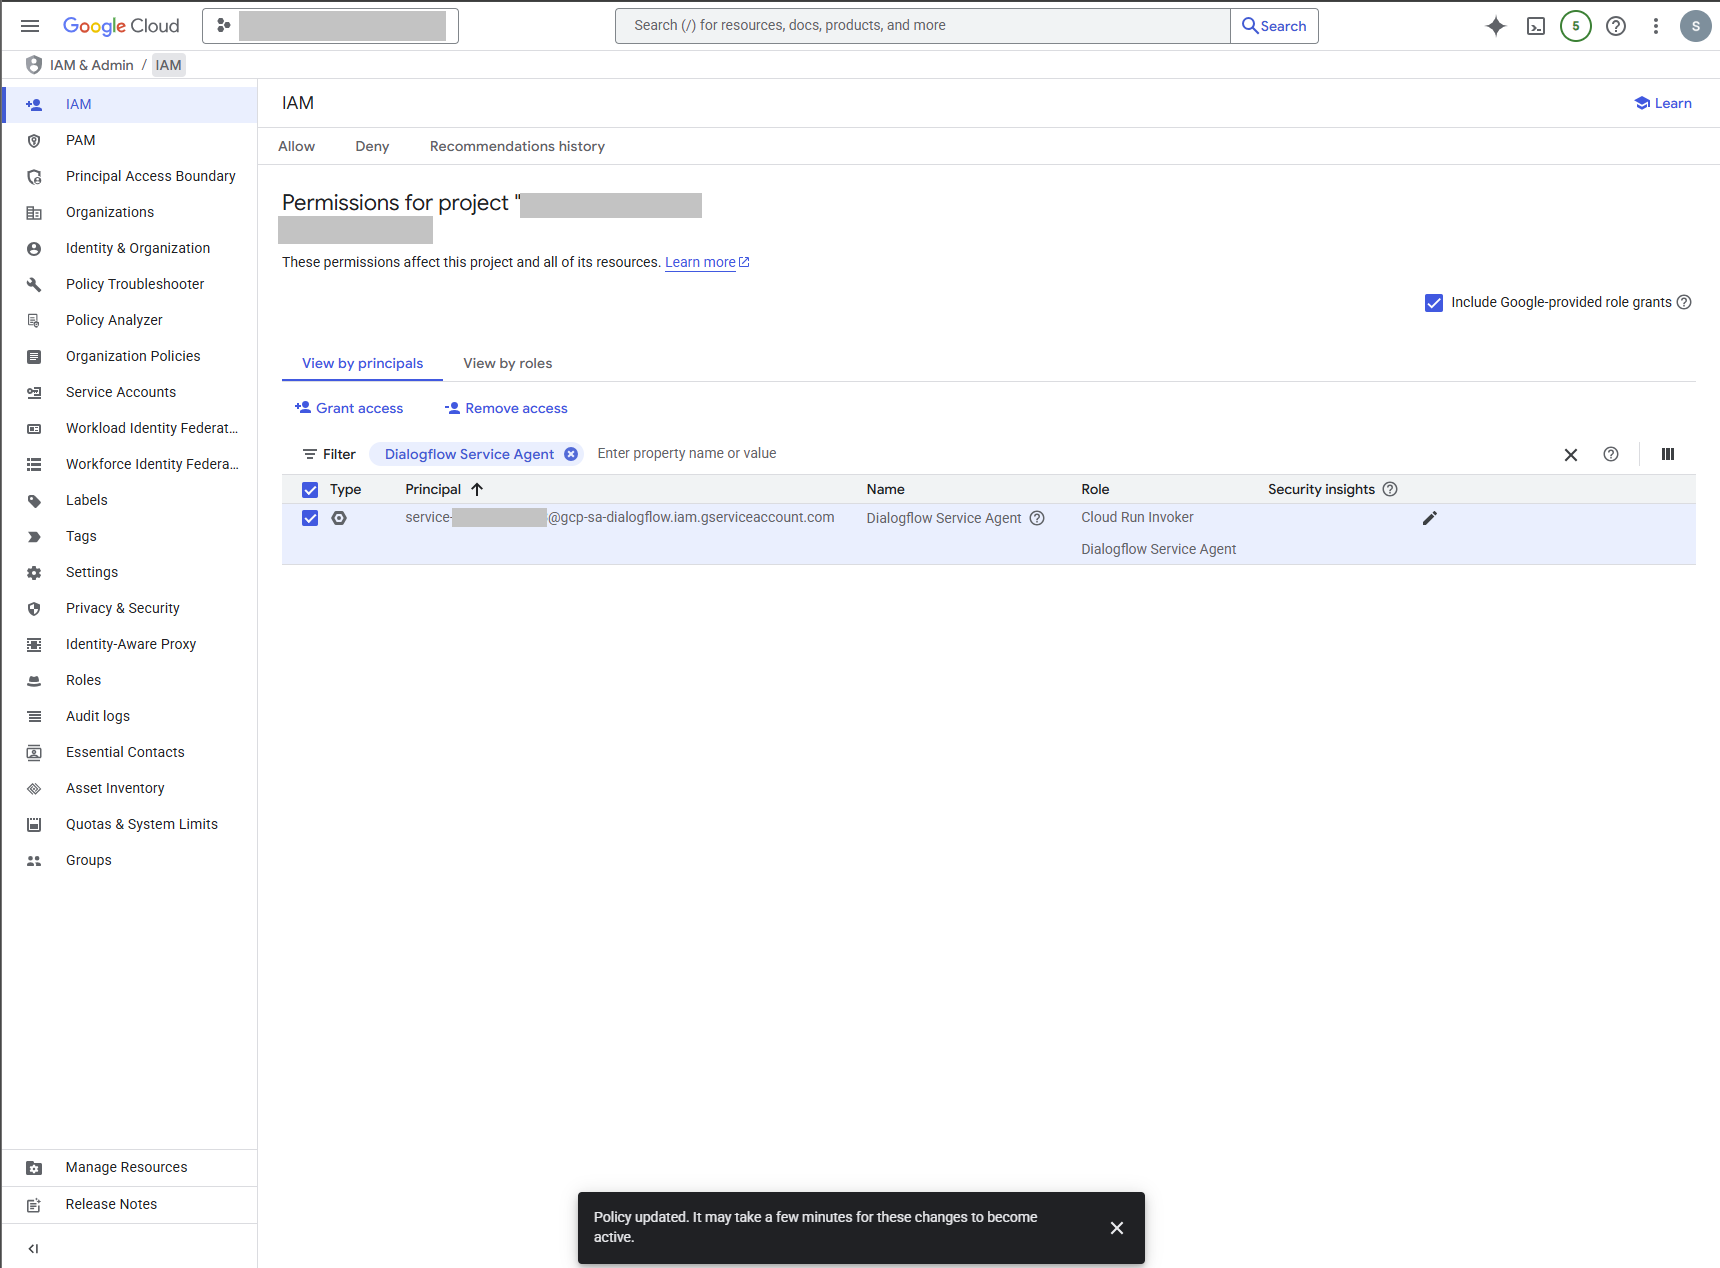Open Policy Troubleshooter from the sidebar
The image size is (1720, 1268).
[x=135, y=284]
